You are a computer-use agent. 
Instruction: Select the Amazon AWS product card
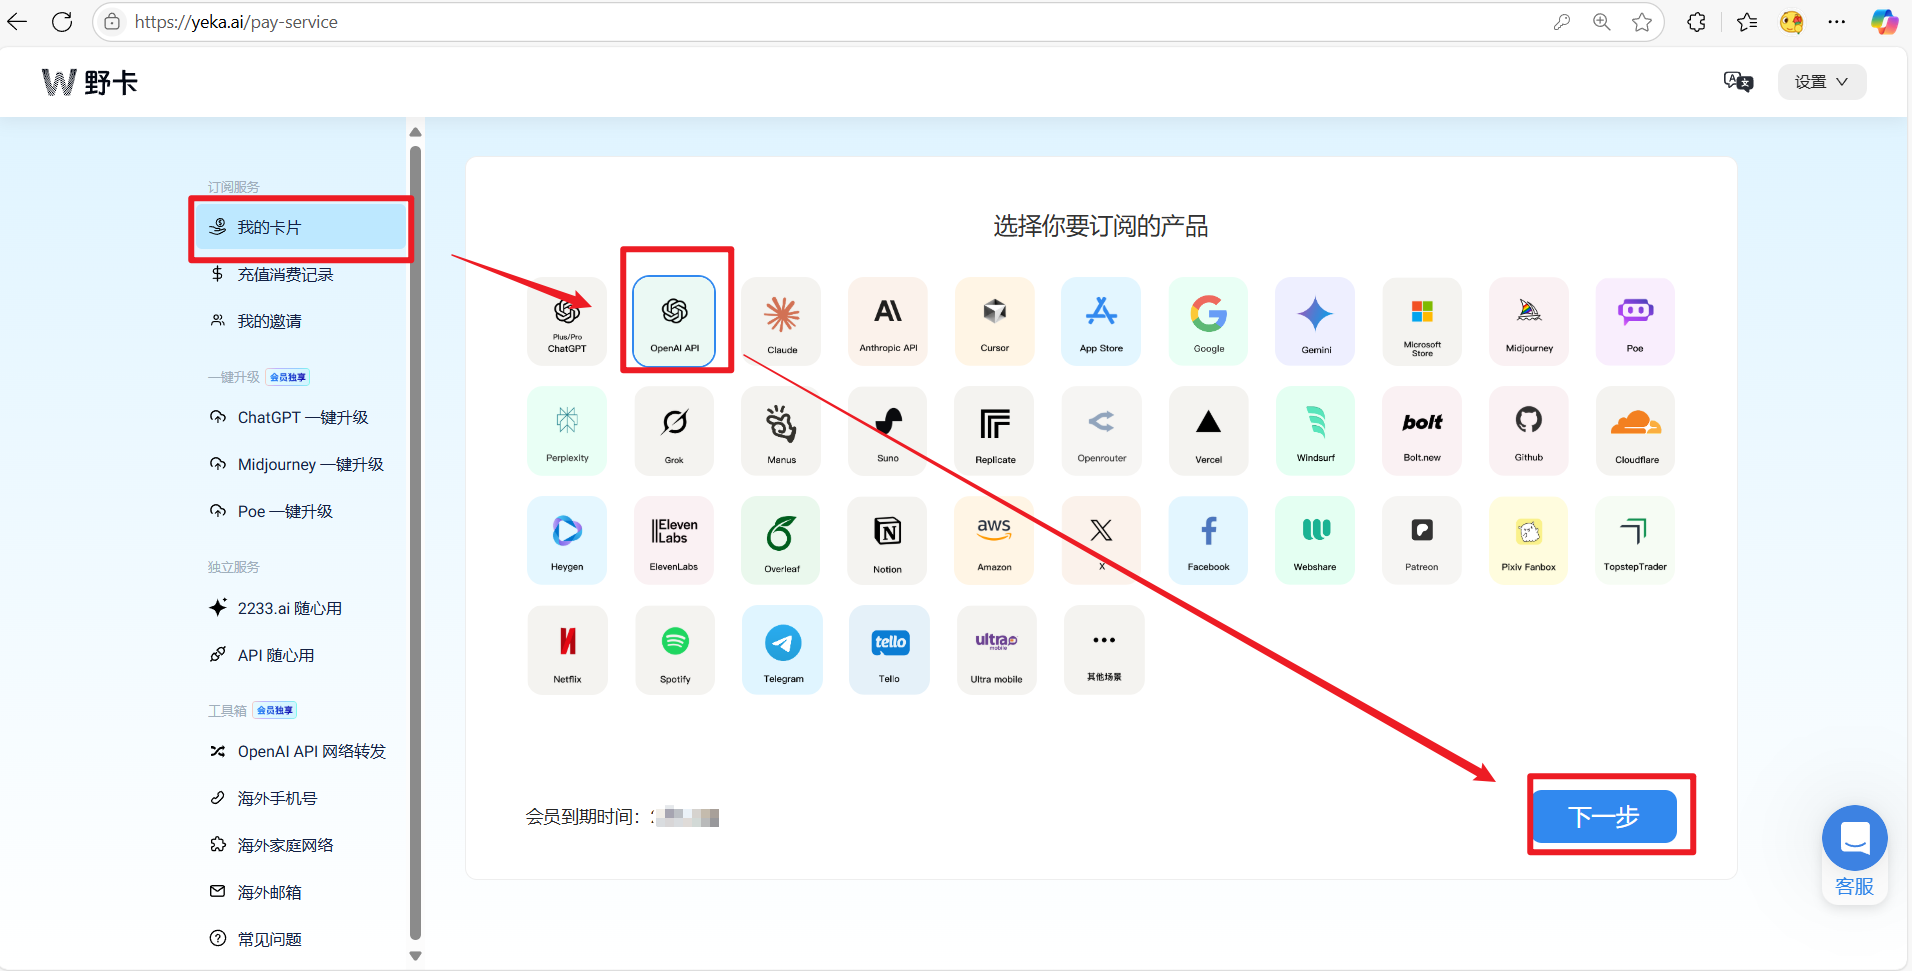tap(994, 540)
